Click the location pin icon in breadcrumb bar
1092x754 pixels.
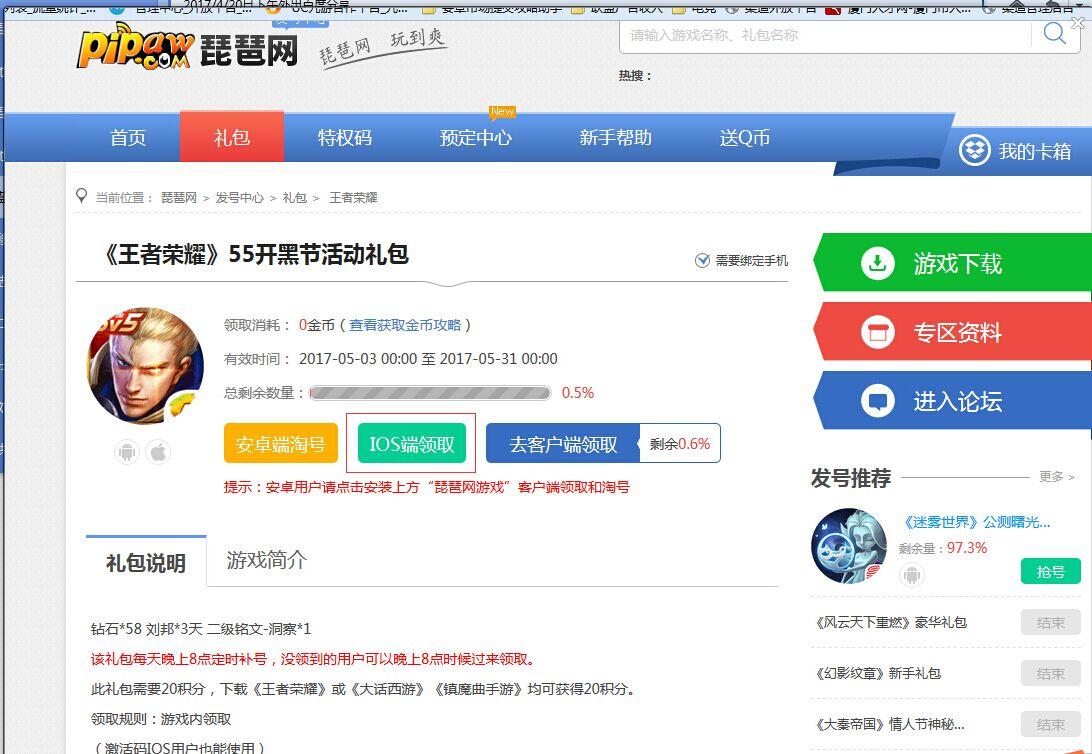[81, 196]
